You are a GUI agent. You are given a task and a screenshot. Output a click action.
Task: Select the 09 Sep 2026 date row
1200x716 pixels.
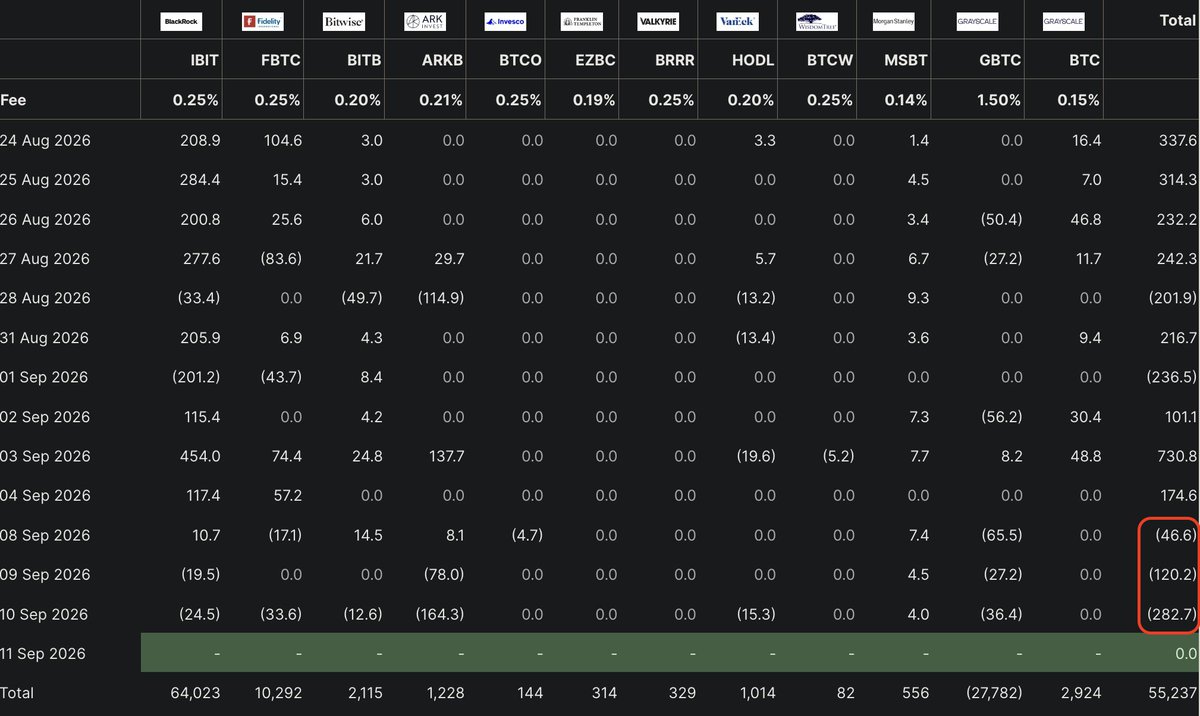click(599, 574)
